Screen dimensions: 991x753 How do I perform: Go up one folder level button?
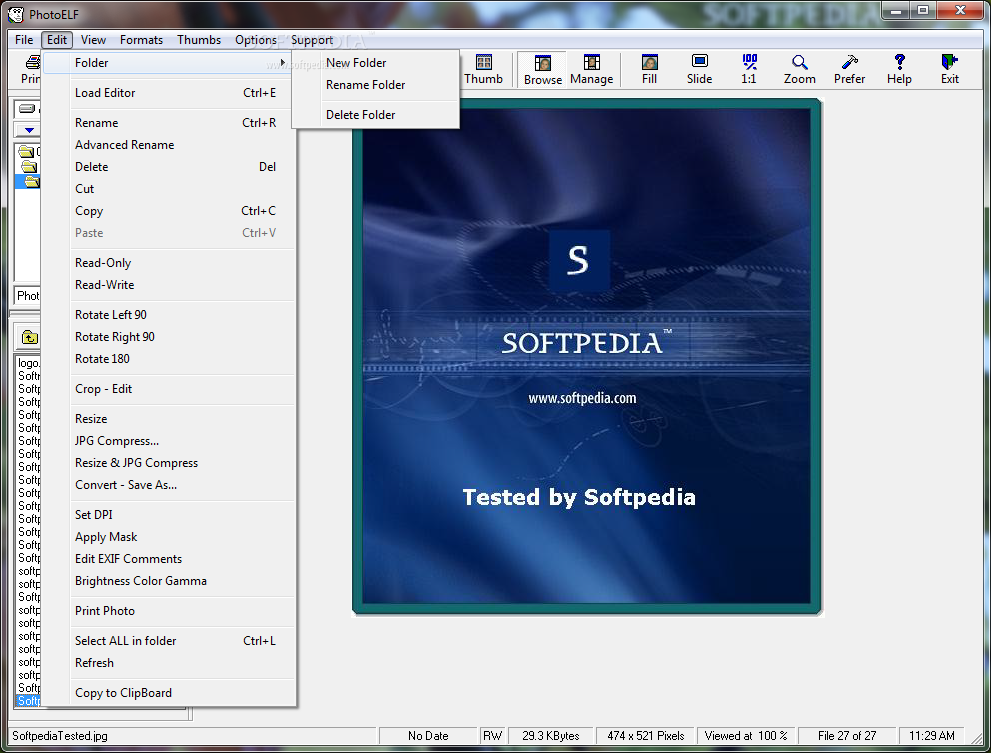pos(30,337)
